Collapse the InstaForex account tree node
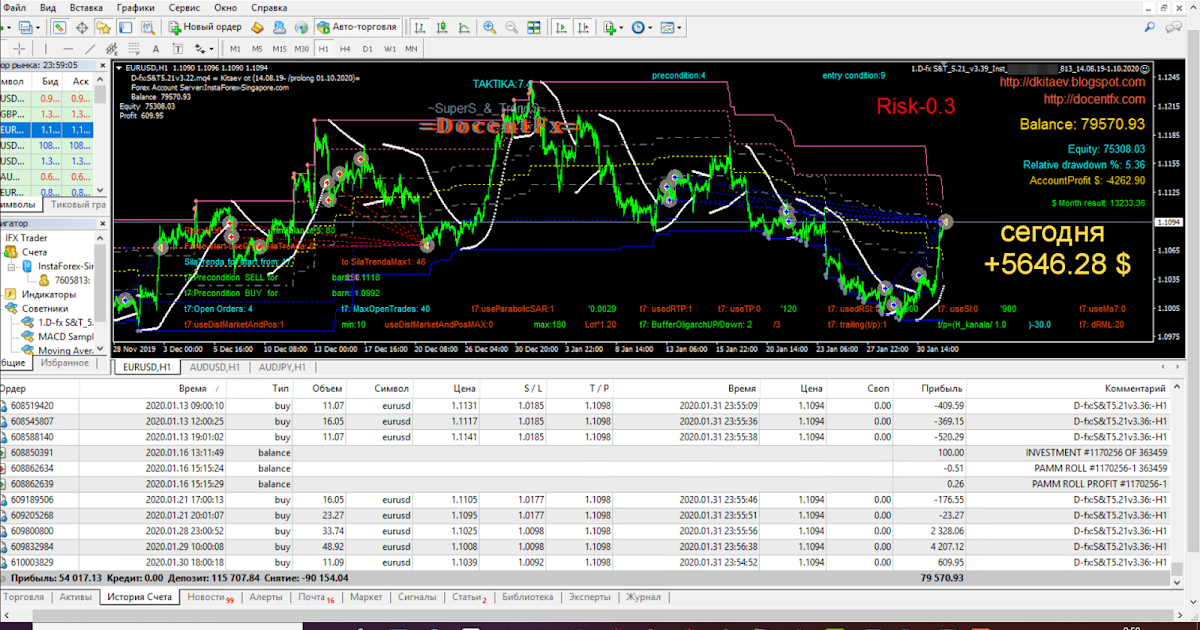This screenshot has width=1200, height=630. click(11, 267)
